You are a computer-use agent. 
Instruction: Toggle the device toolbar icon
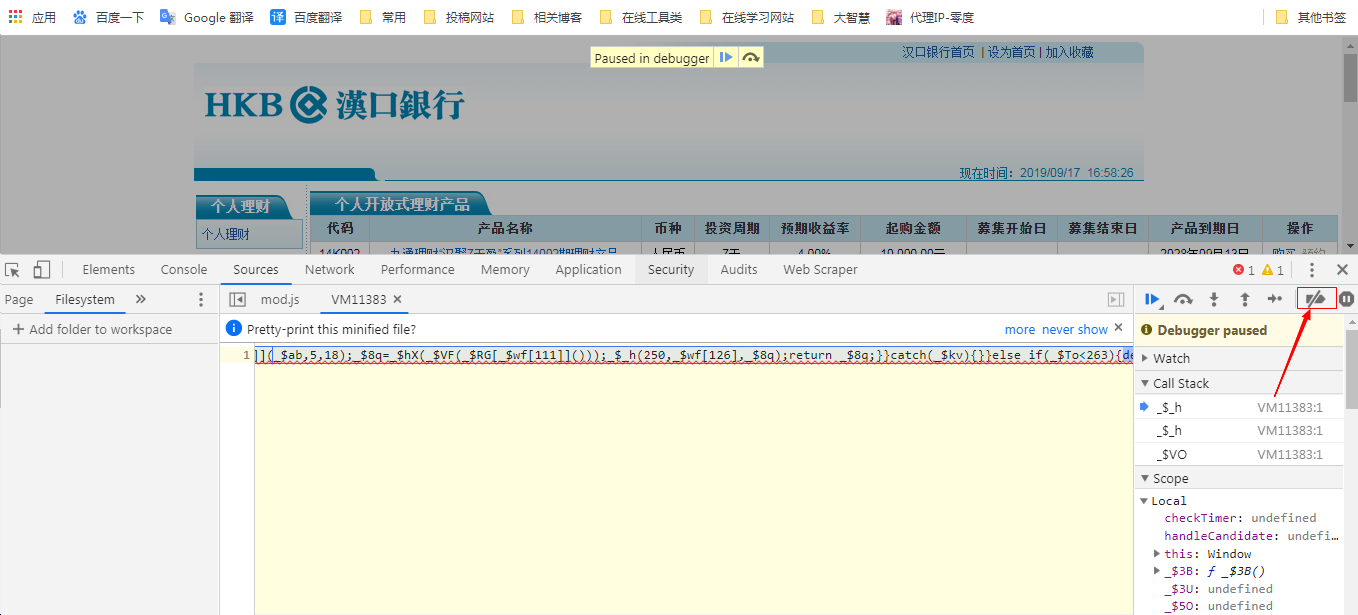[x=42, y=270]
